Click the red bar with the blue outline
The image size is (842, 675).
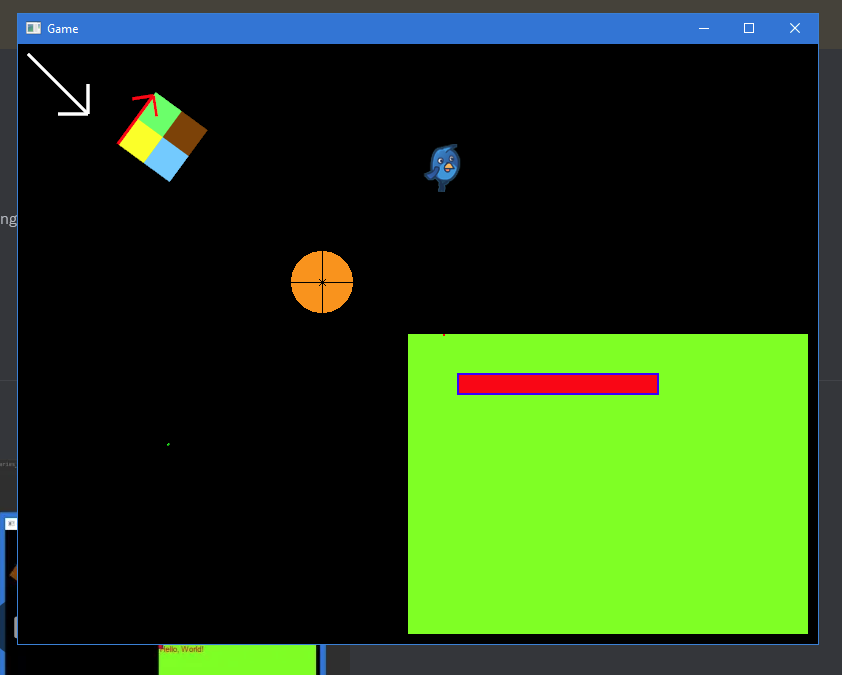coord(557,384)
